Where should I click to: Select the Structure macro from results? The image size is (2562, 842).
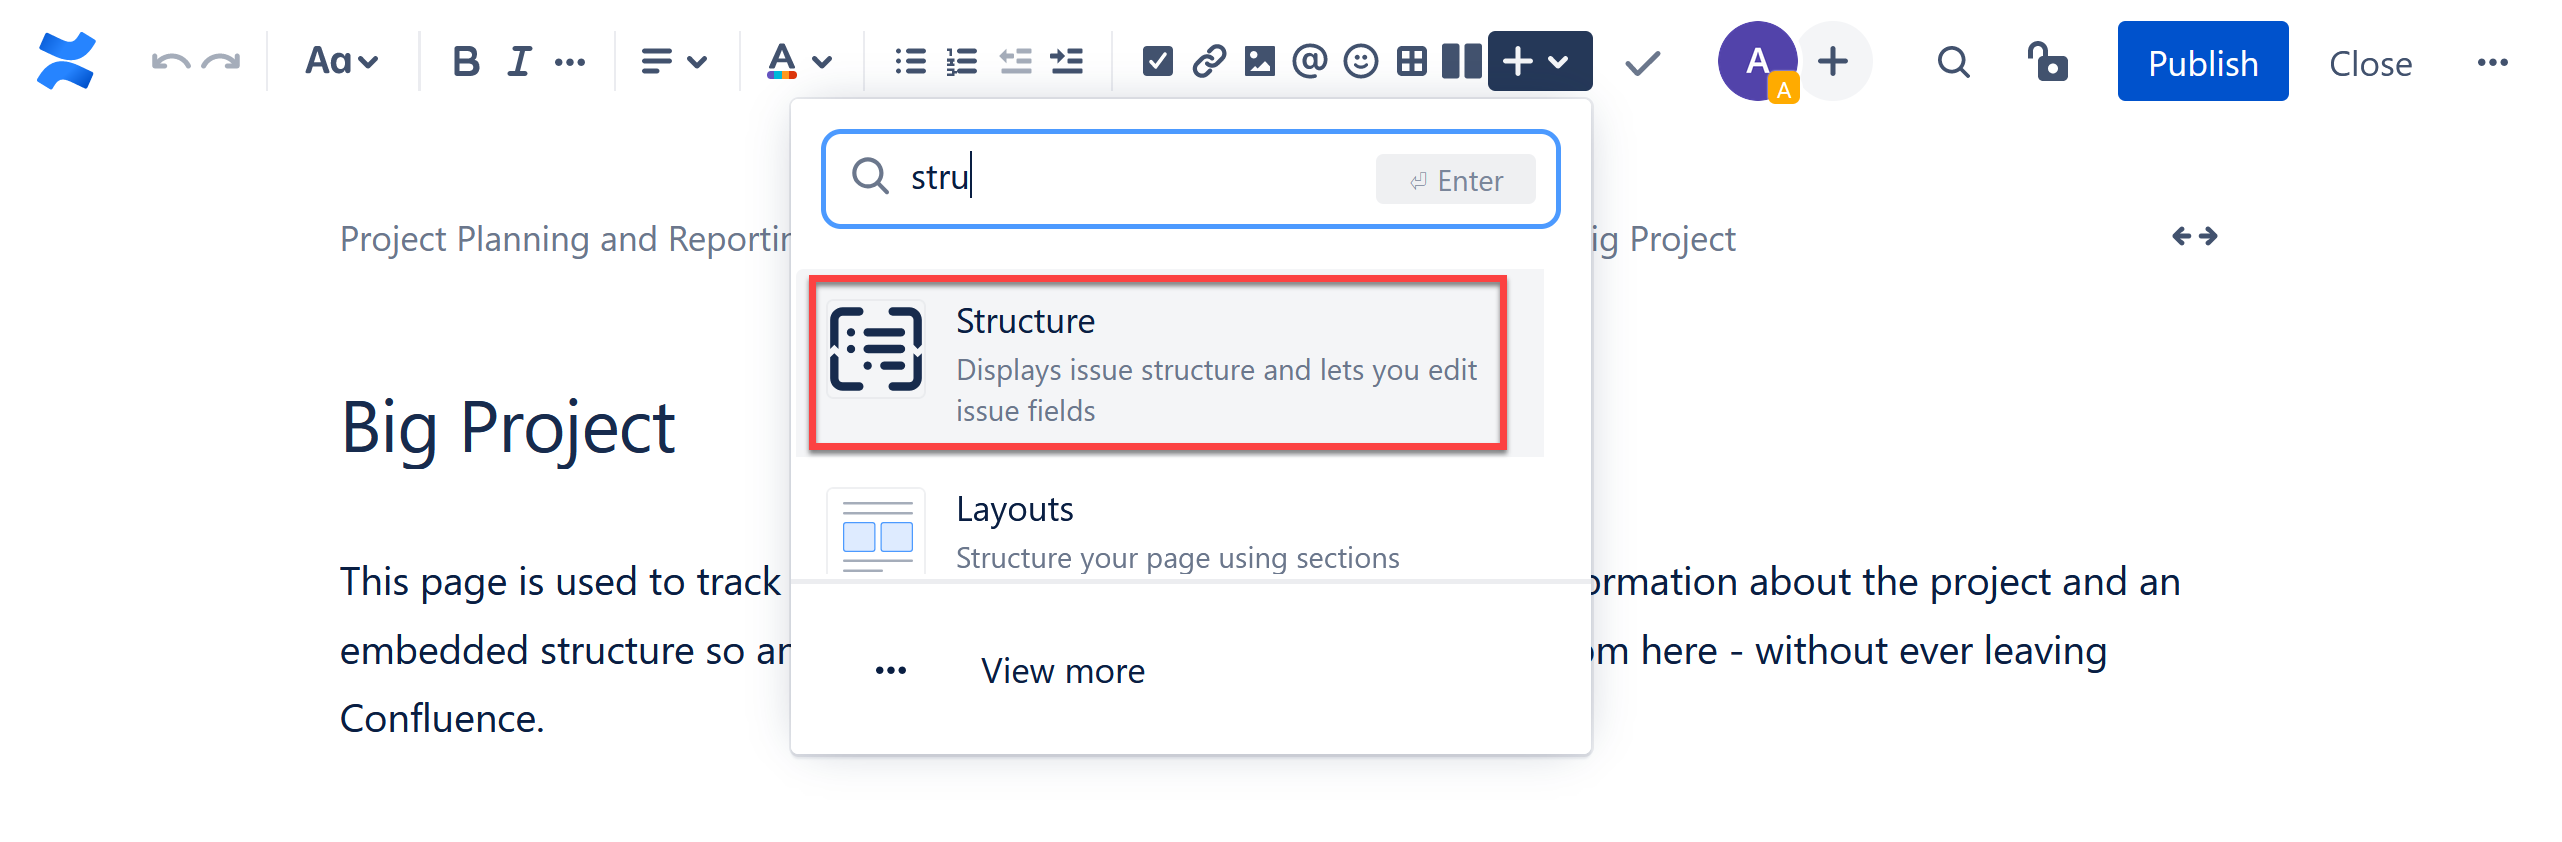click(x=1157, y=363)
